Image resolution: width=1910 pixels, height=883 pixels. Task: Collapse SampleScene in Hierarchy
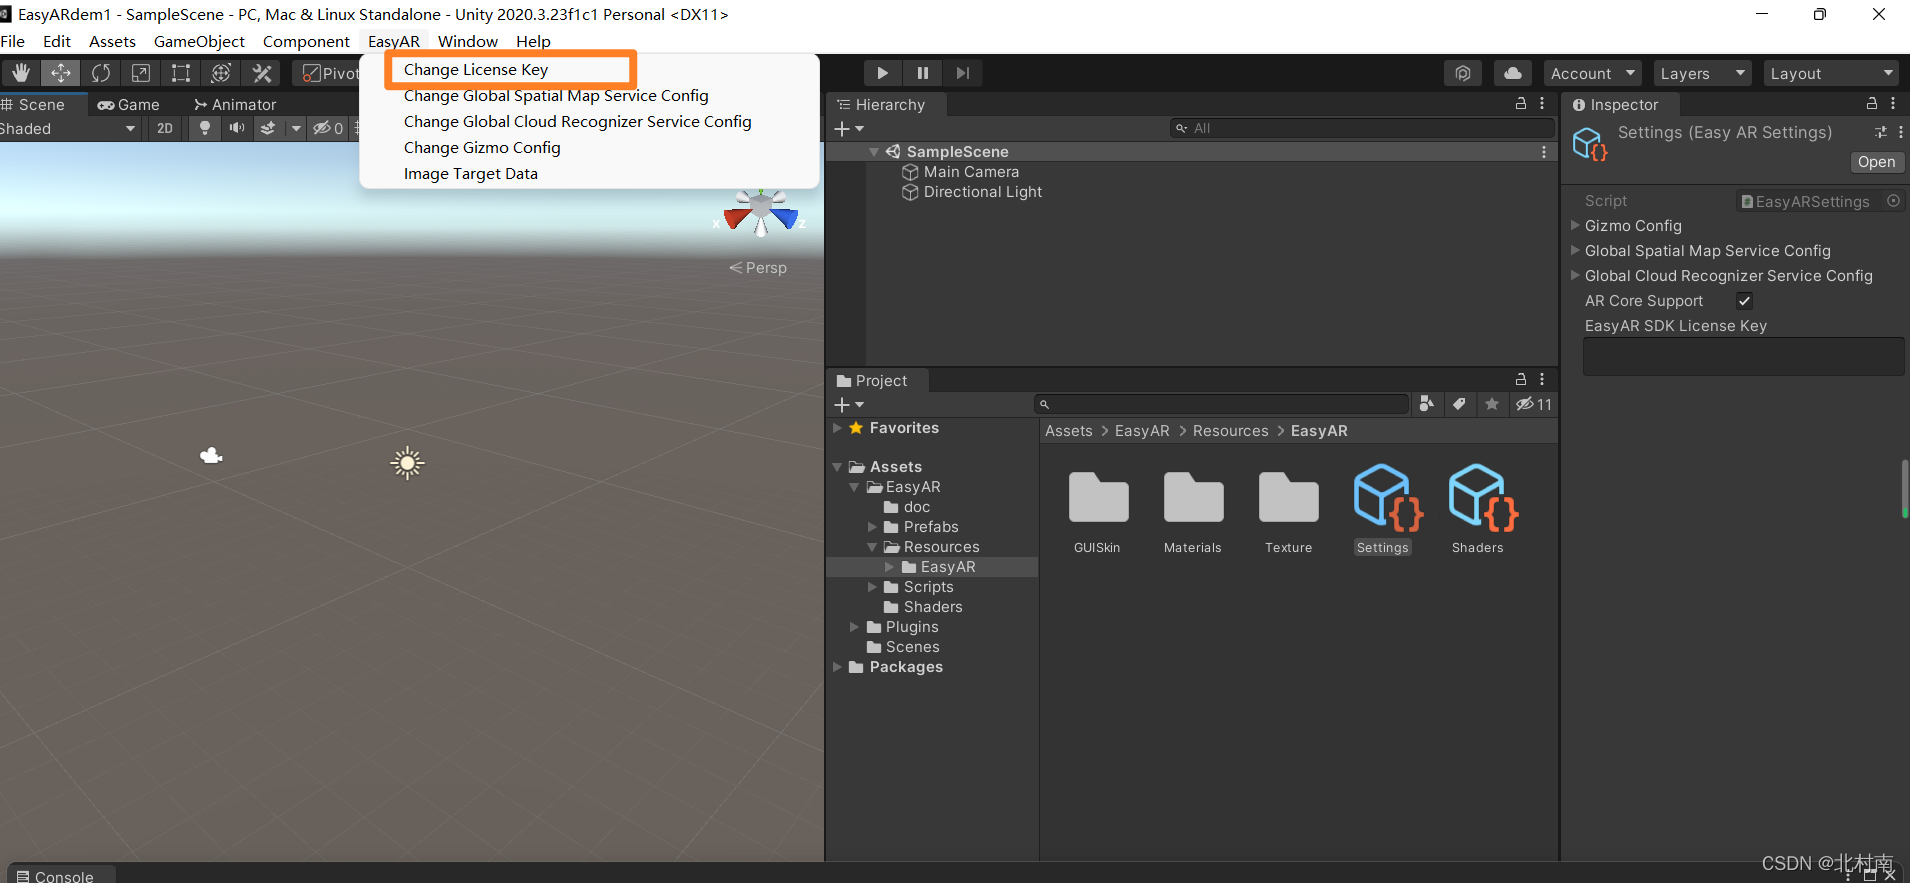pos(874,152)
